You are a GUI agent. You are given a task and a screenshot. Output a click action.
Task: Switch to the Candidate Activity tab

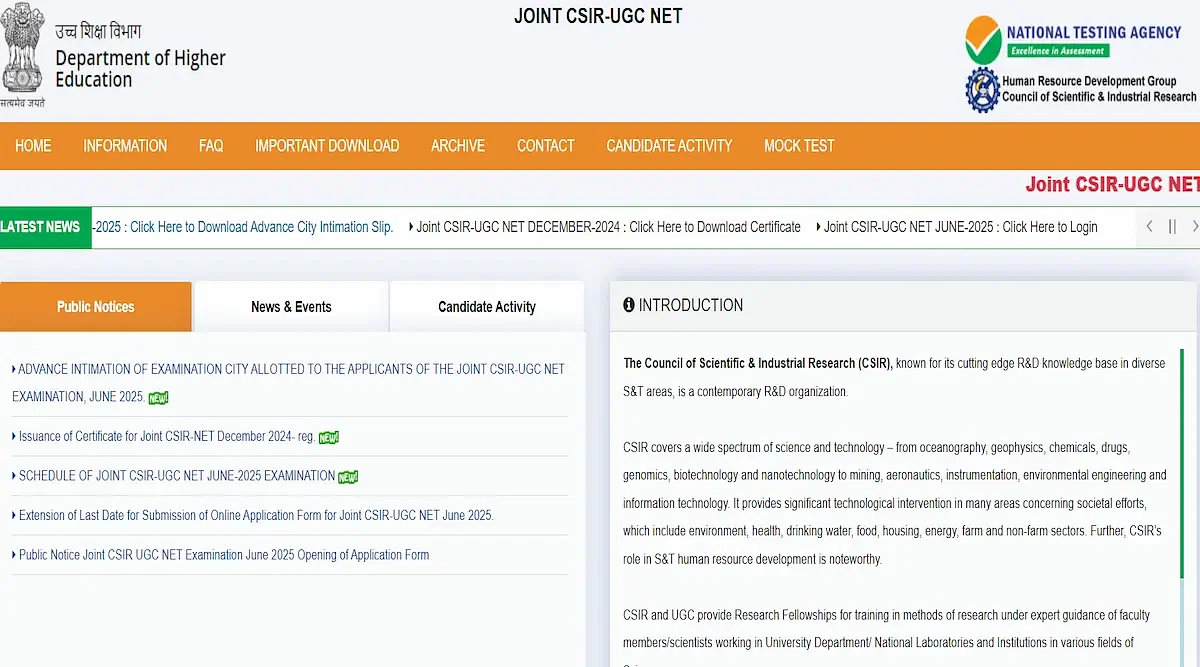point(487,307)
